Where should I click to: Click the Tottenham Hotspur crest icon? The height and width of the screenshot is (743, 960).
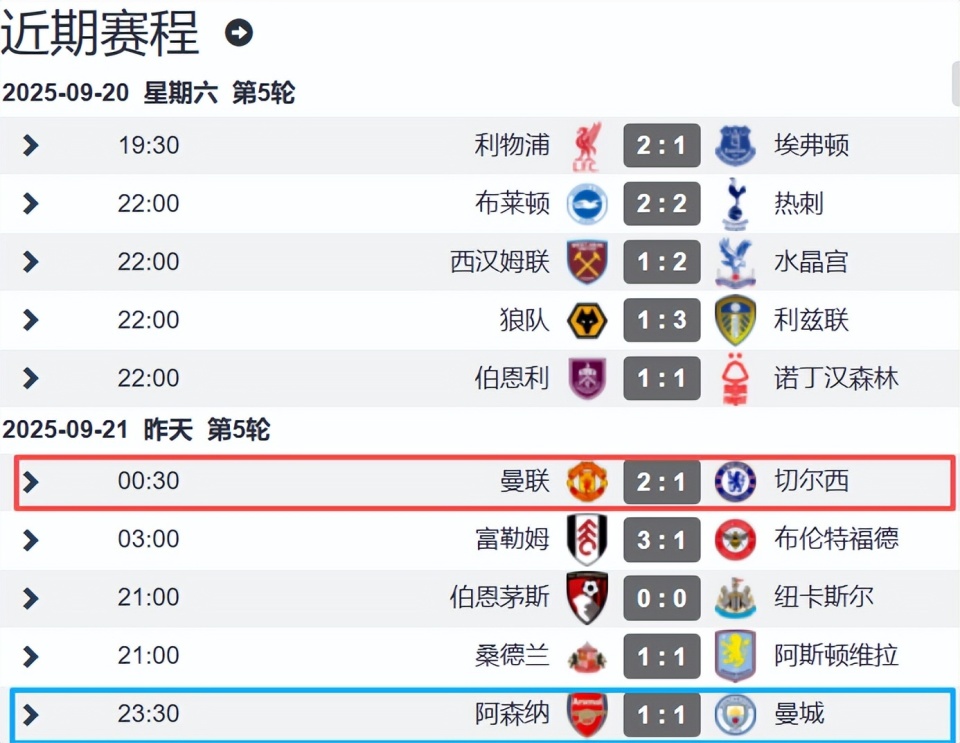click(x=736, y=203)
